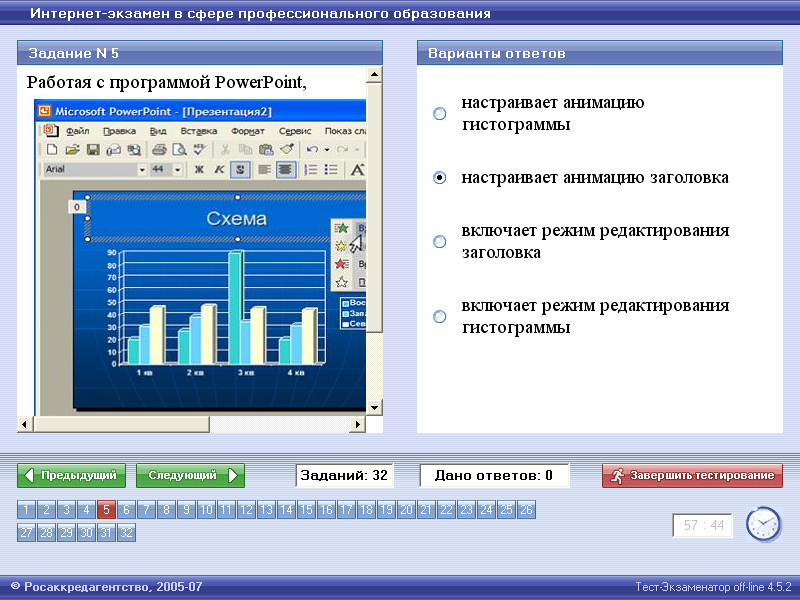Toggle italic with the К icon

[x=219, y=169]
